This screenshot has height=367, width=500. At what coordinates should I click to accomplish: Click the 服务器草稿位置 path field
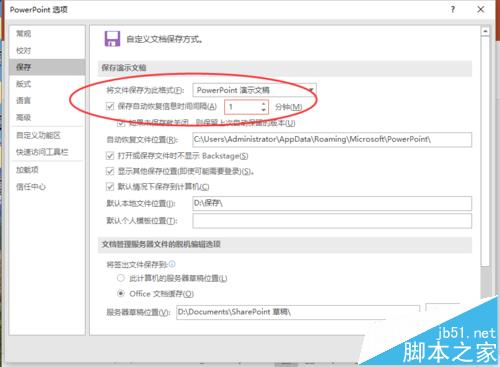tap(298, 312)
